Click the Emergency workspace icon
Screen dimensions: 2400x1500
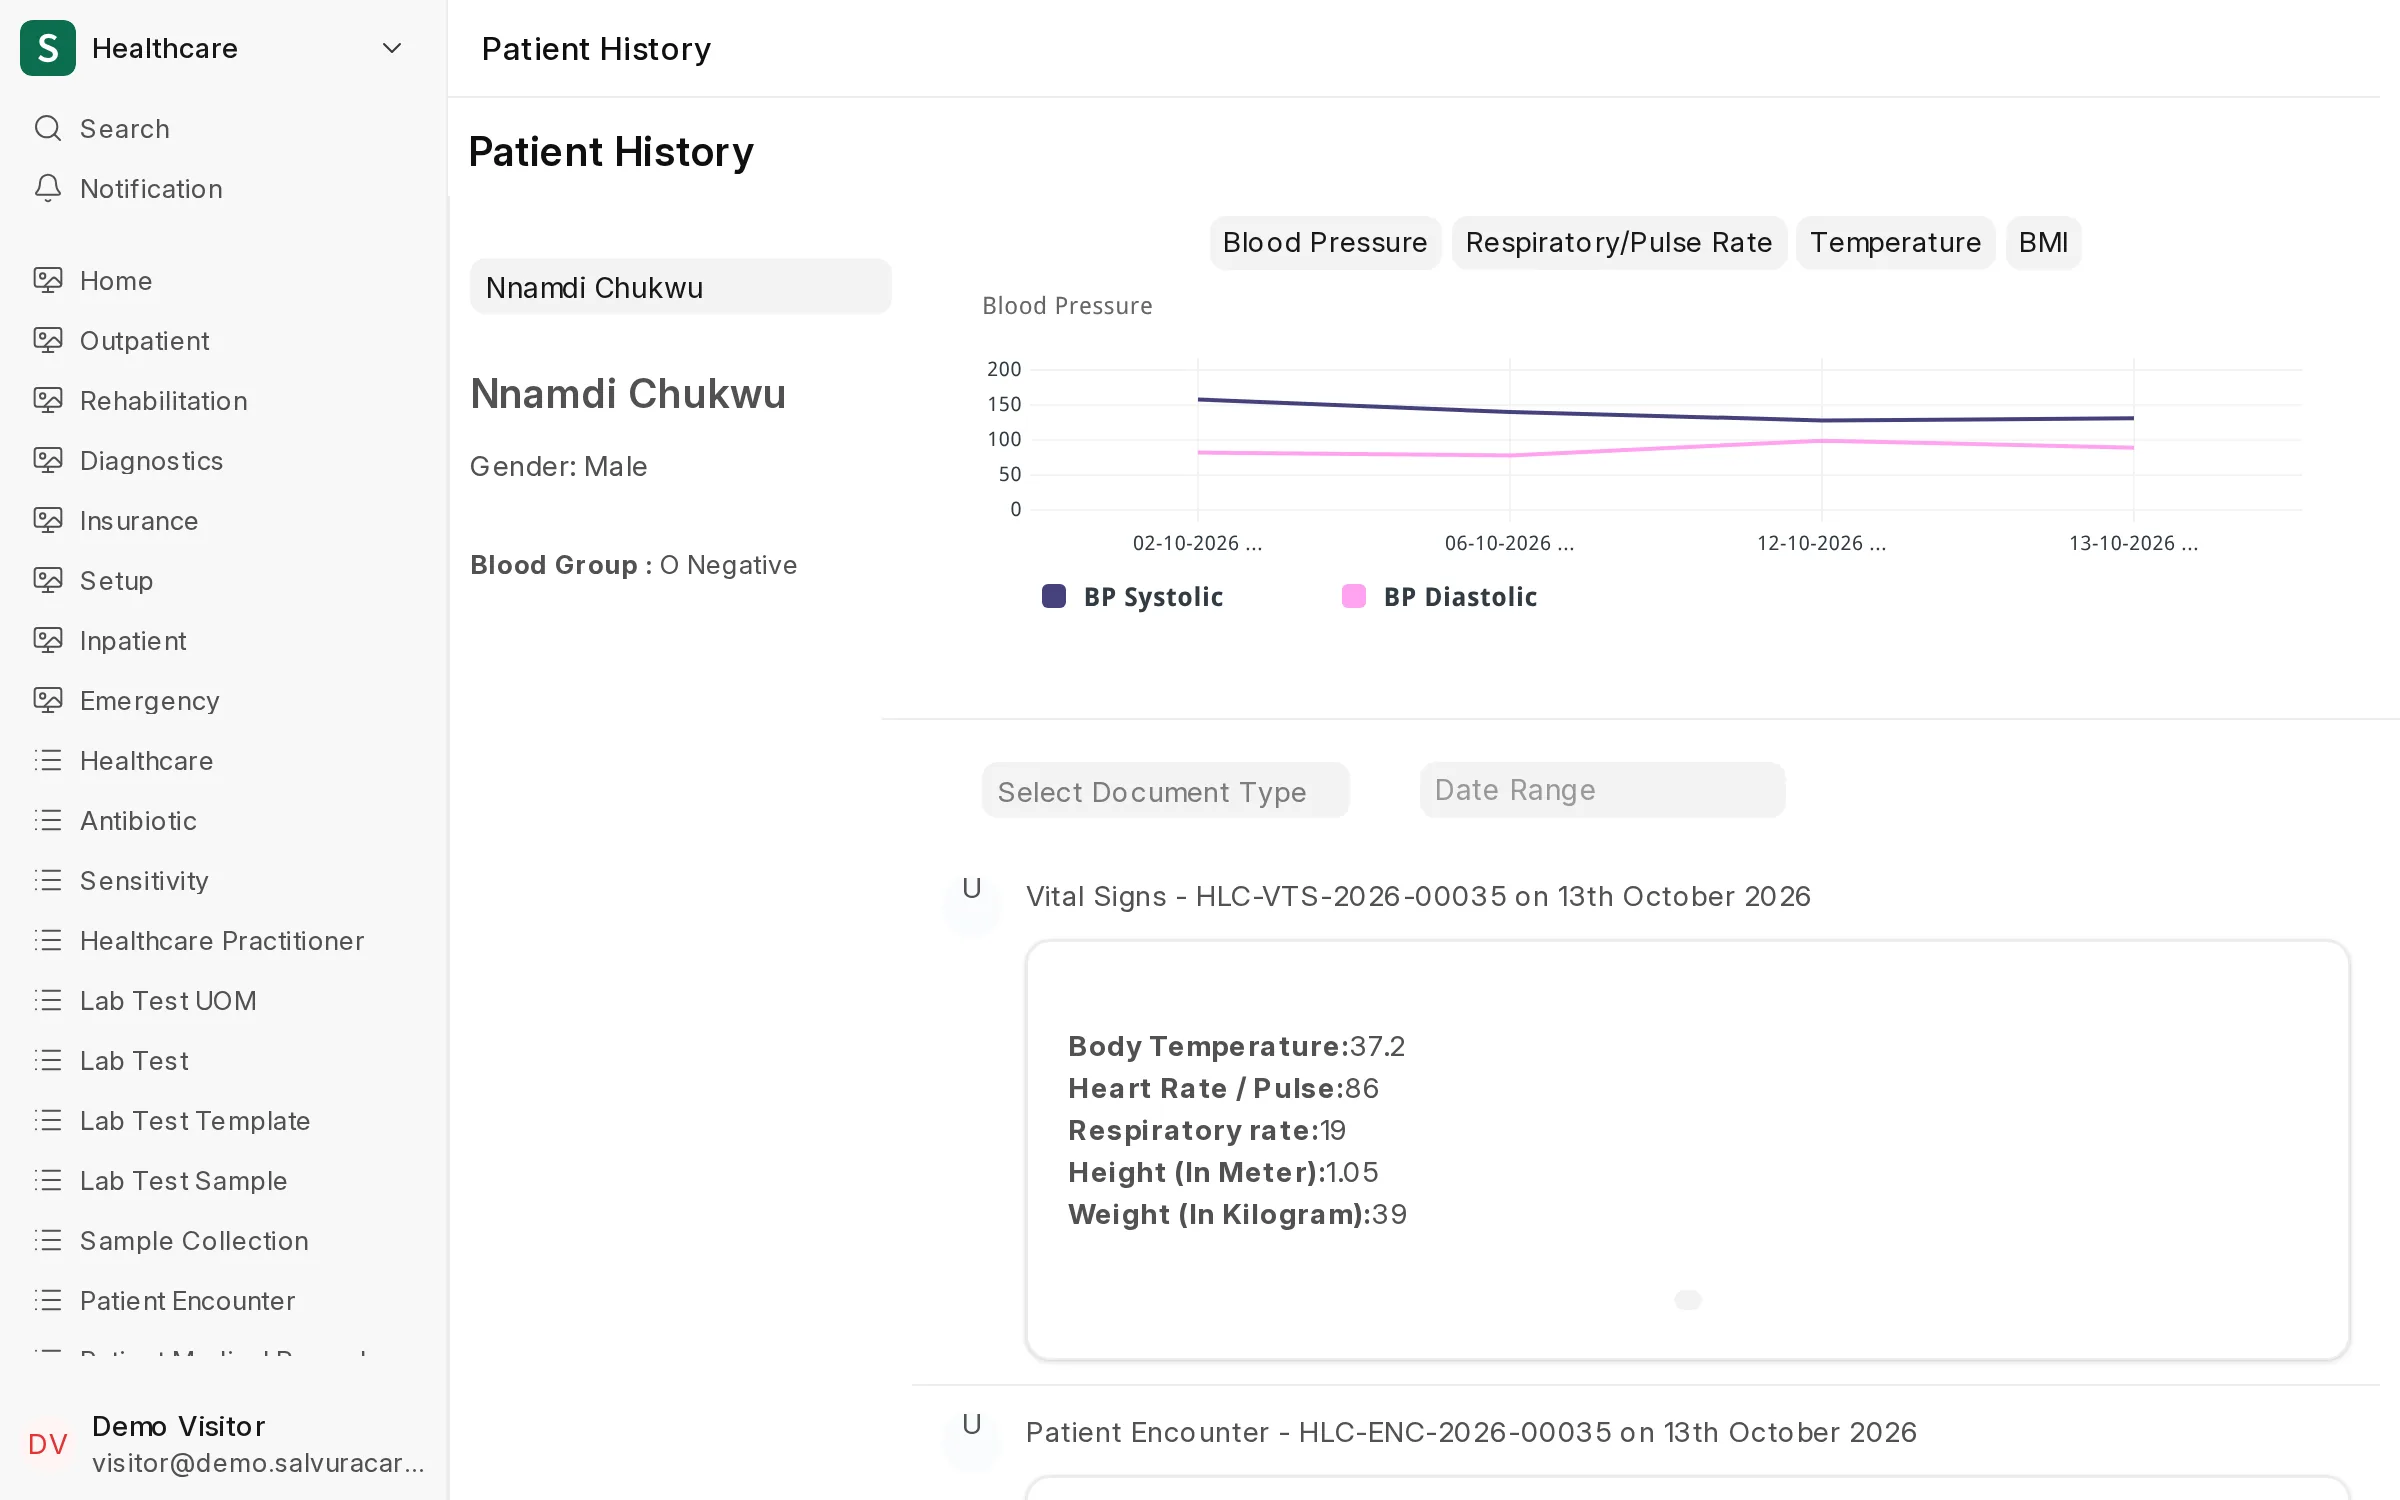point(48,701)
